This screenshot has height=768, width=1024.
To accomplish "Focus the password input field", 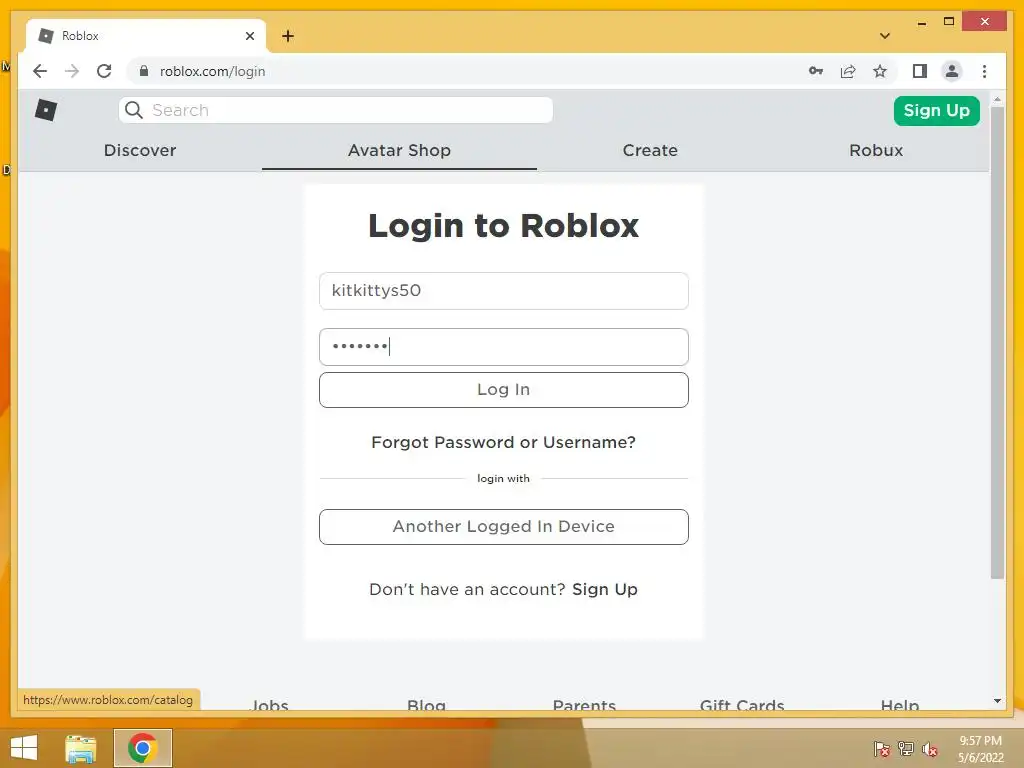I will click(504, 347).
